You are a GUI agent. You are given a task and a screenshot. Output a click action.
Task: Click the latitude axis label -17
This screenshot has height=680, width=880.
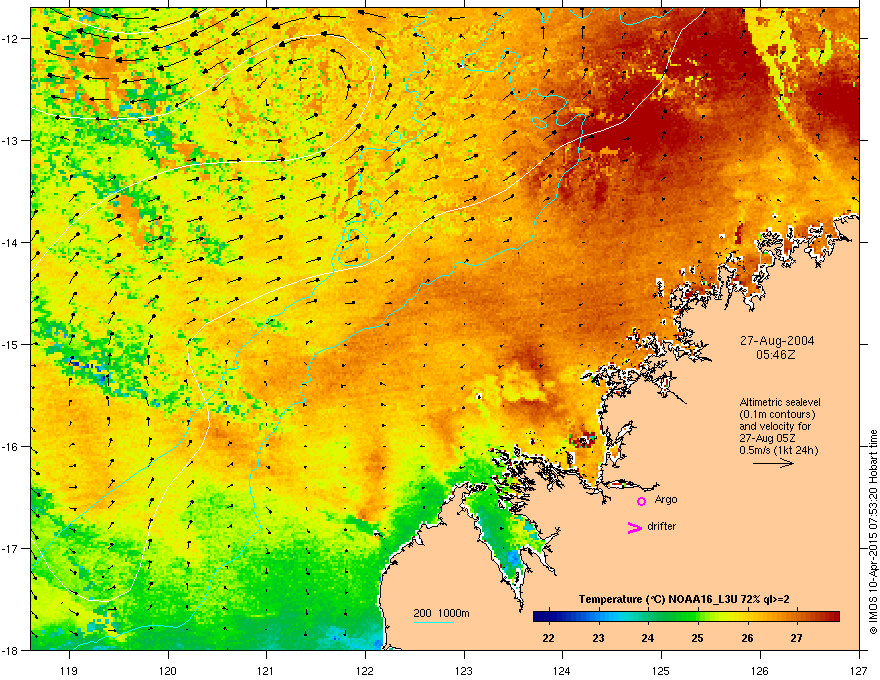pos(10,549)
